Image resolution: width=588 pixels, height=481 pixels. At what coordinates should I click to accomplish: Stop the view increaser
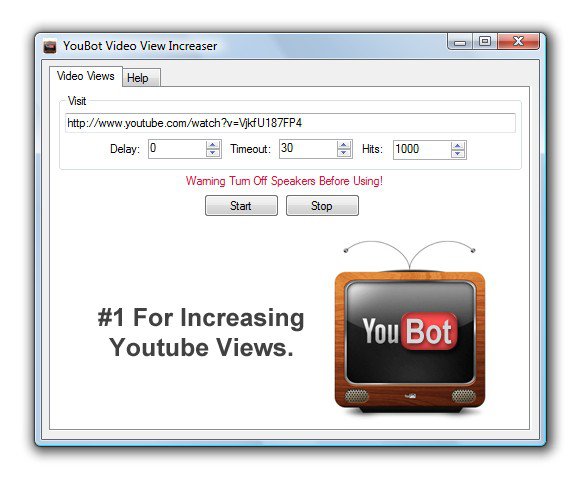pyautogui.click(x=322, y=205)
